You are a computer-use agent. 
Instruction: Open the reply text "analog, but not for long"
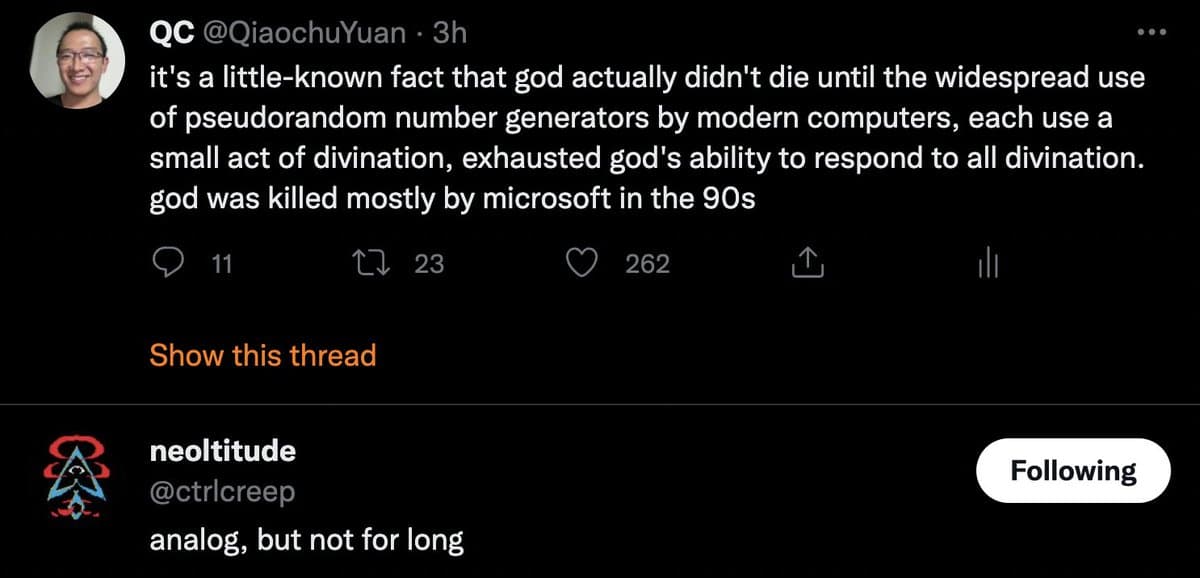(x=306, y=541)
